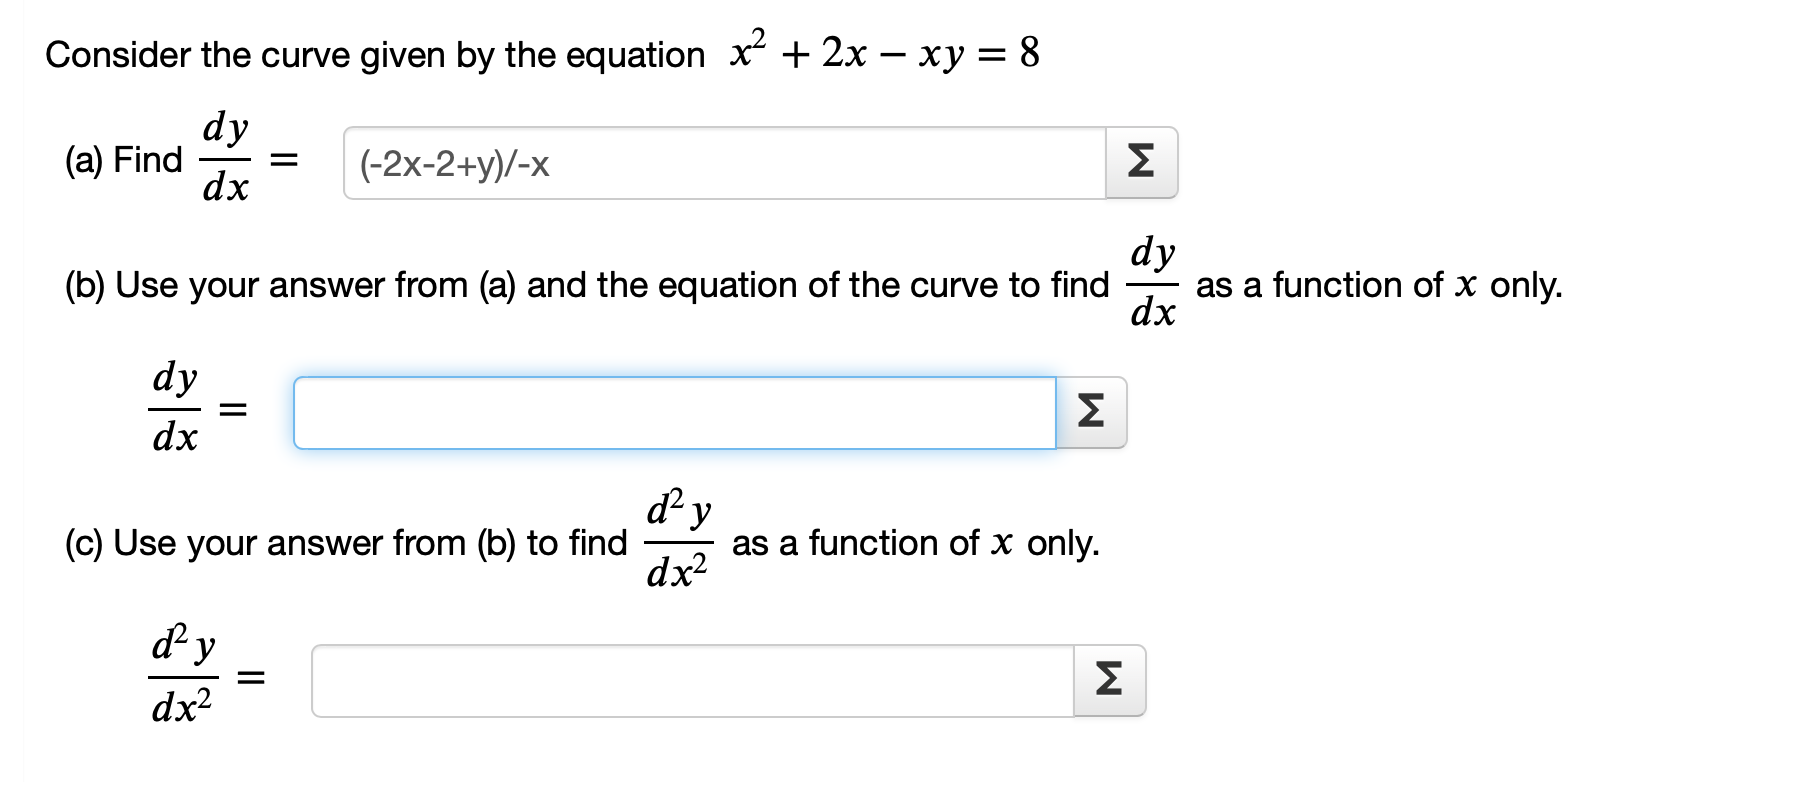Click 'as a function of x only.' in part (b)
Image resolution: width=1820 pixels, height=796 pixels.
click(1379, 285)
